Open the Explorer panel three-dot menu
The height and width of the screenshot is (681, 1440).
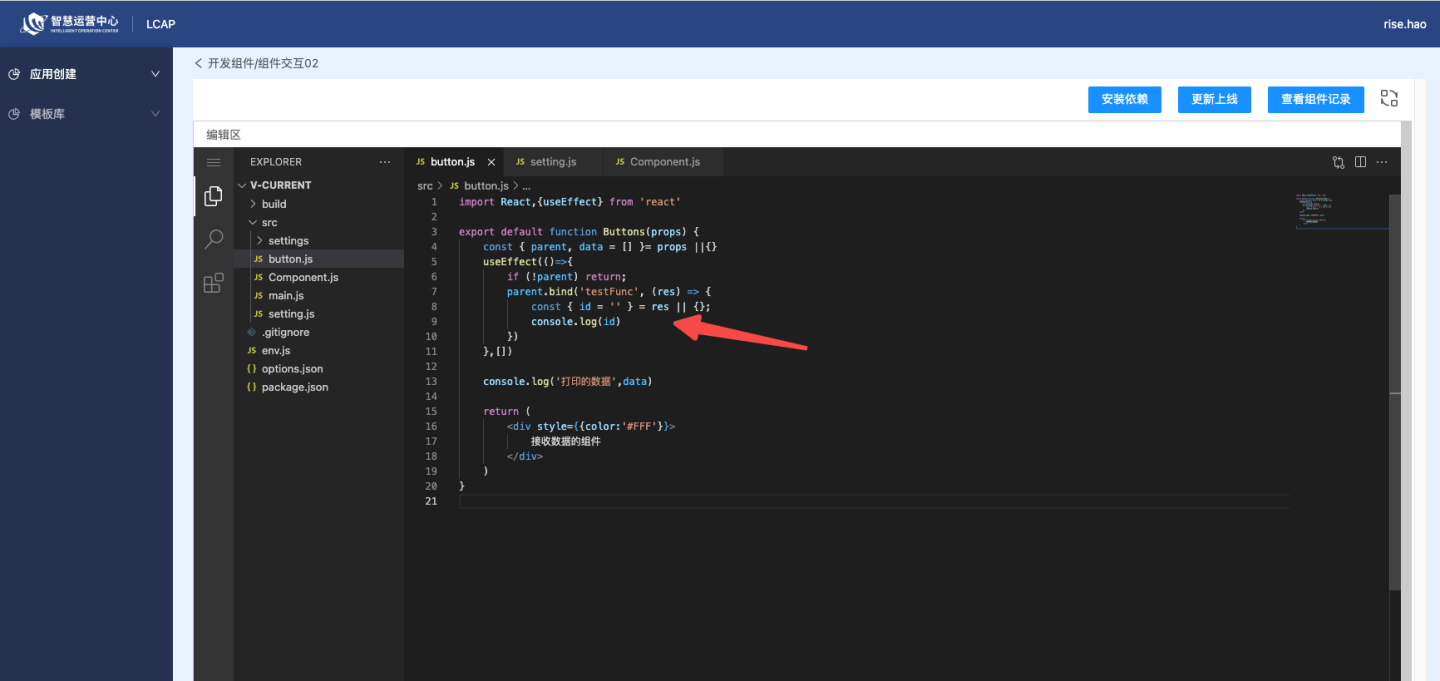click(385, 162)
